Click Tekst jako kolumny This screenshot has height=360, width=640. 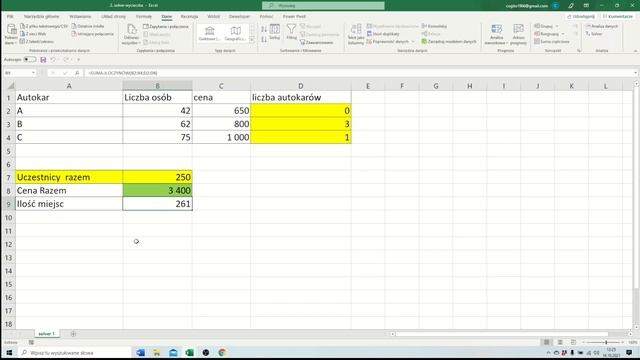(356, 34)
